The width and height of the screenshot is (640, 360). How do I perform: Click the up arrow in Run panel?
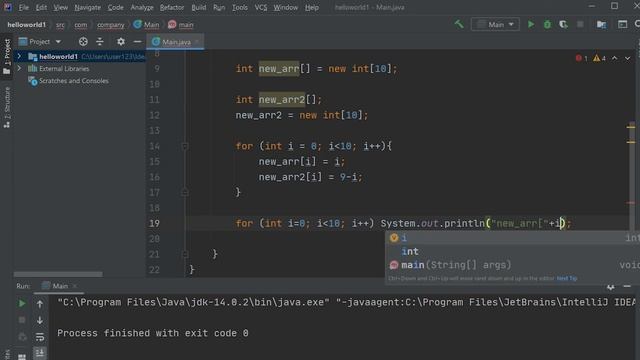coord(40,304)
